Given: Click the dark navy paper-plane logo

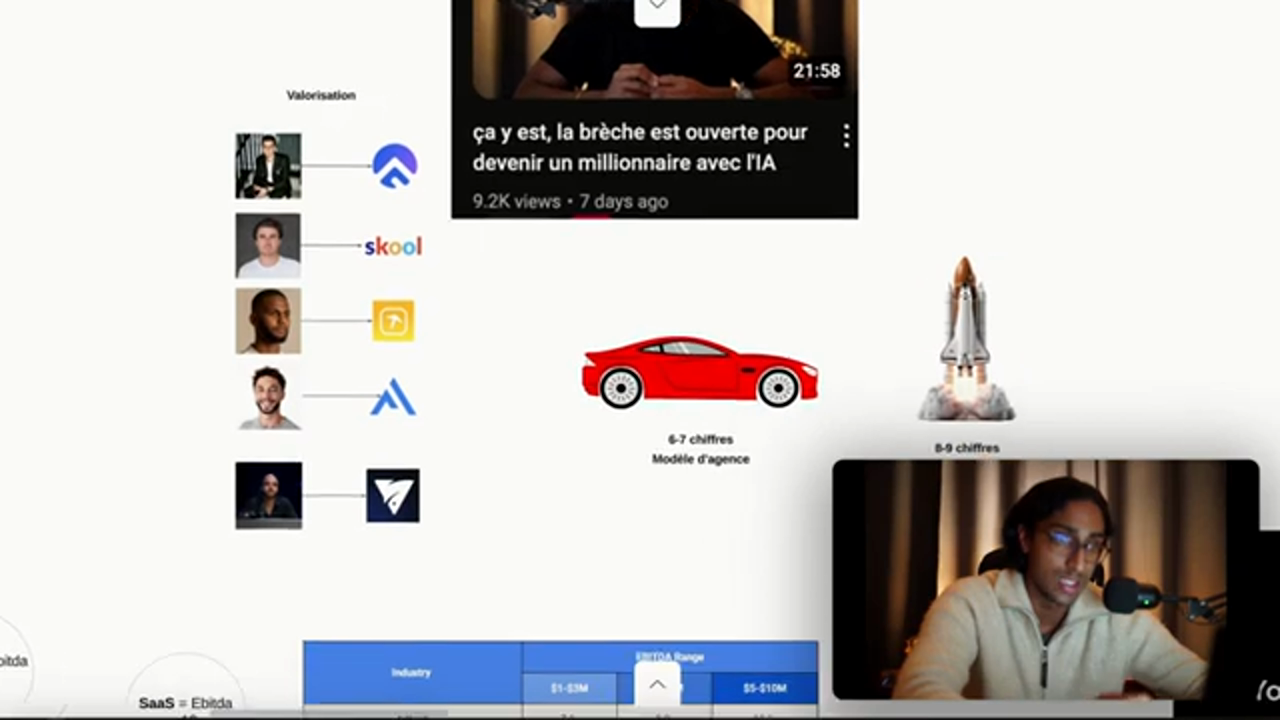Looking at the screenshot, I should pyautogui.click(x=393, y=495).
